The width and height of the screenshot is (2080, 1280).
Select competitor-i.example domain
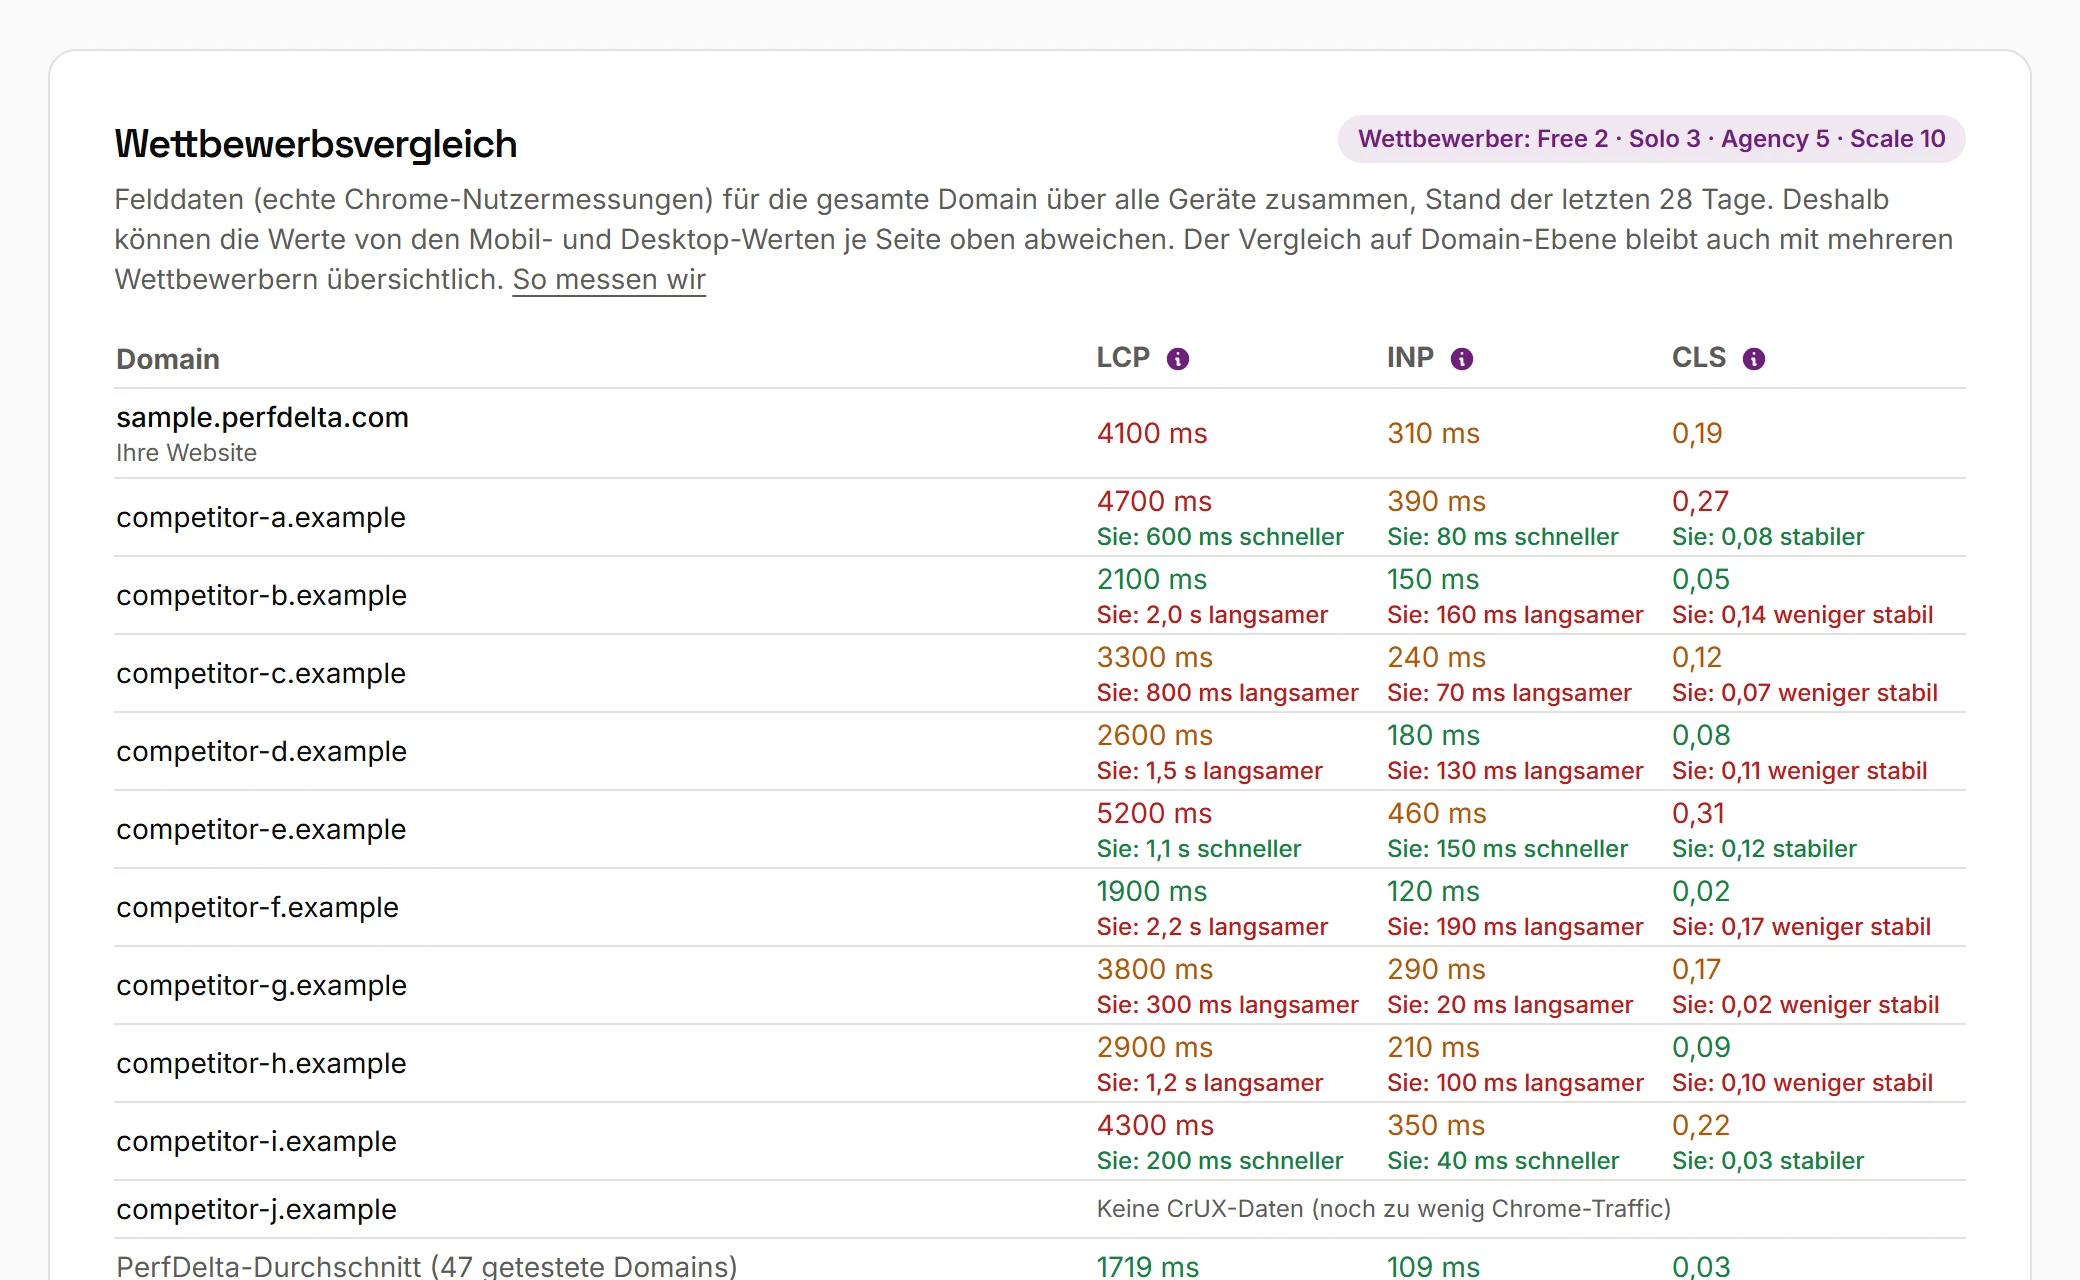click(x=256, y=1141)
